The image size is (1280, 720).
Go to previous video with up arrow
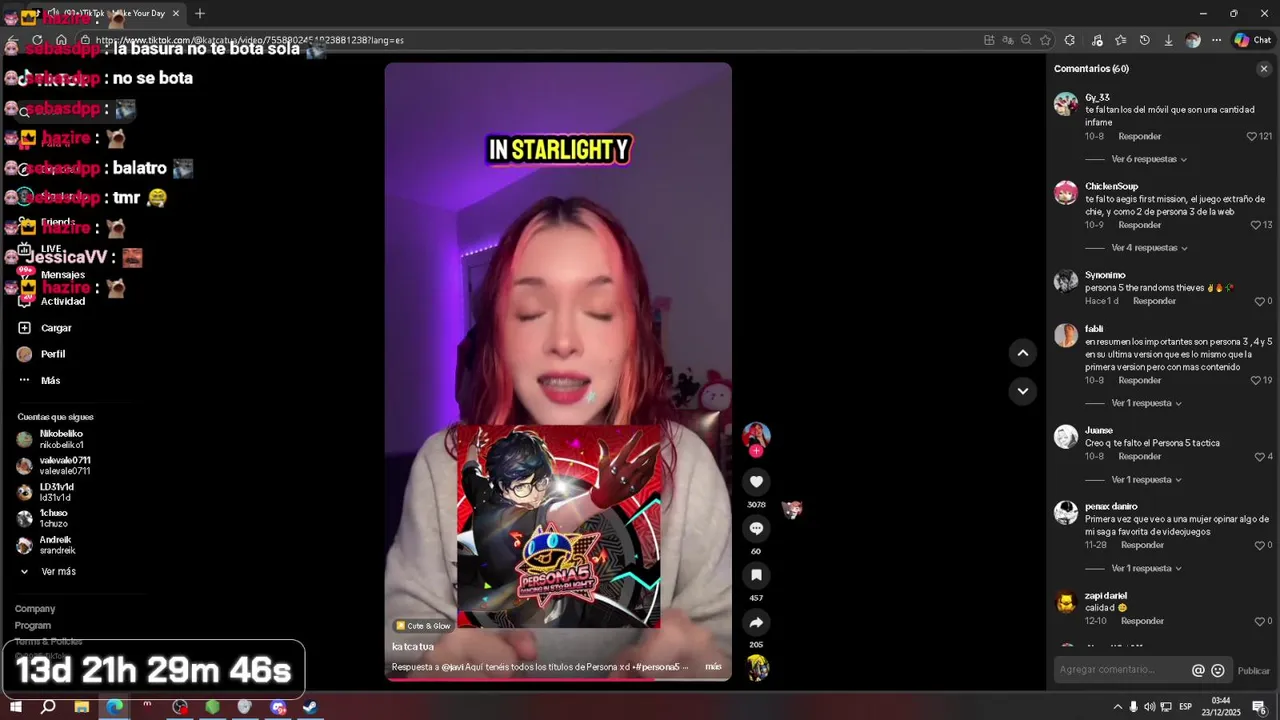click(x=1022, y=352)
